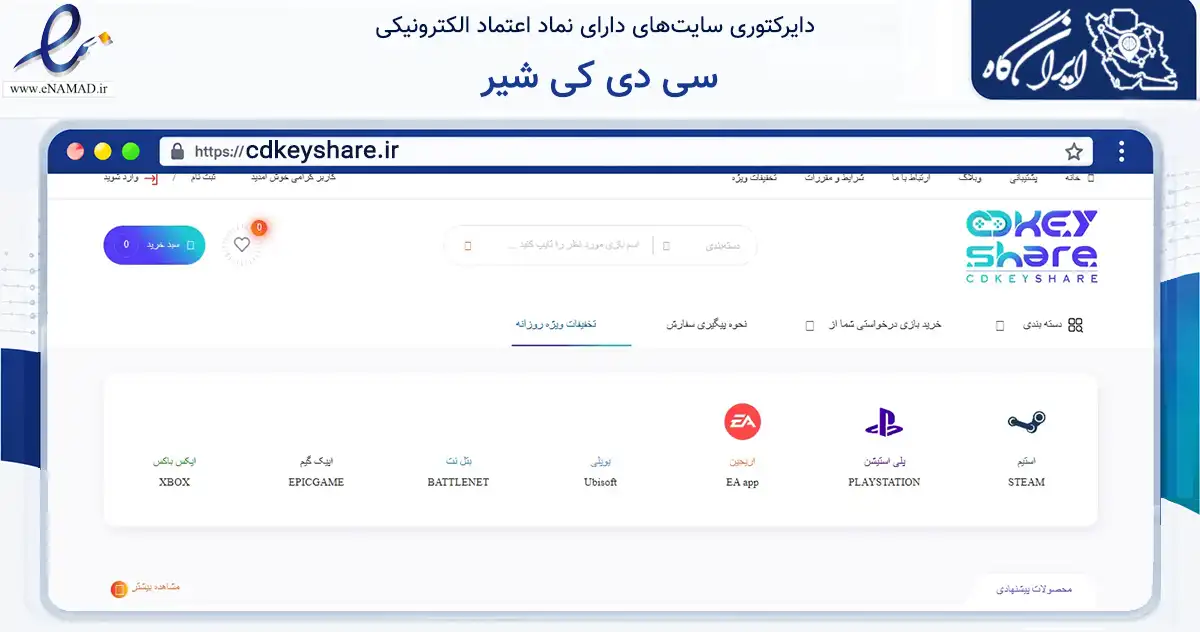Click the وارد شوید login link
The width and height of the screenshot is (1200, 632).
(x=120, y=178)
